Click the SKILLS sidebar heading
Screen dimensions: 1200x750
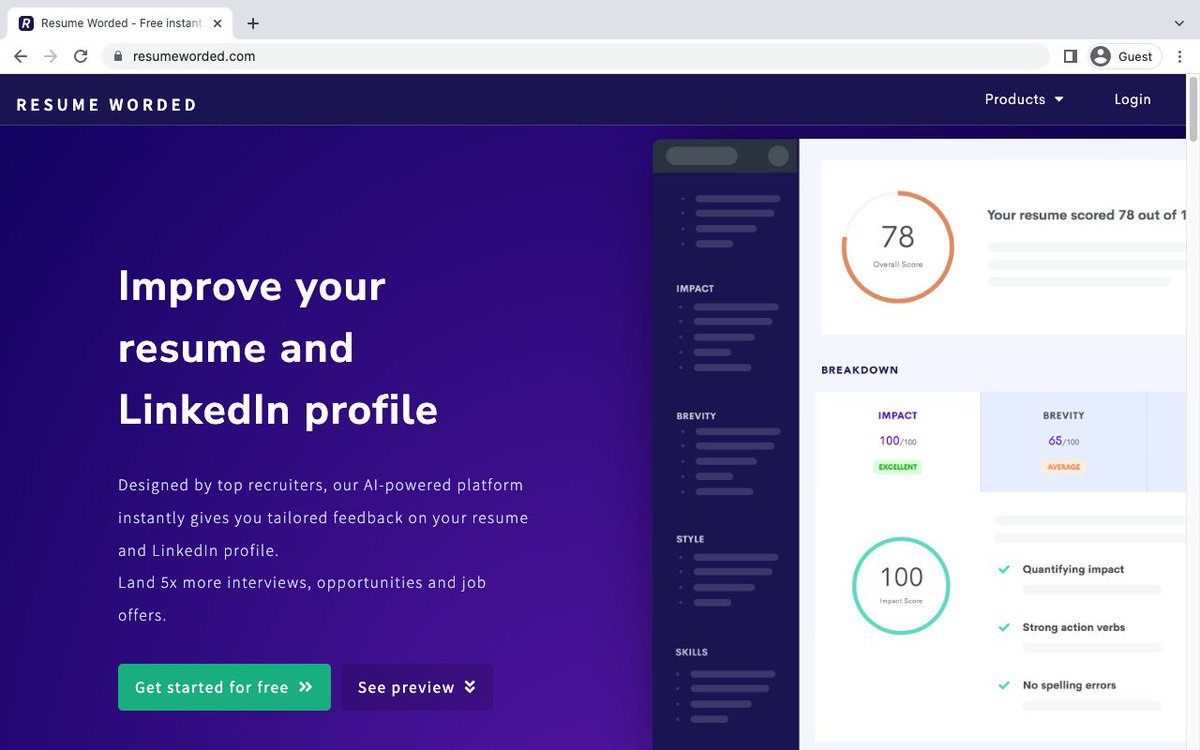coord(692,652)
